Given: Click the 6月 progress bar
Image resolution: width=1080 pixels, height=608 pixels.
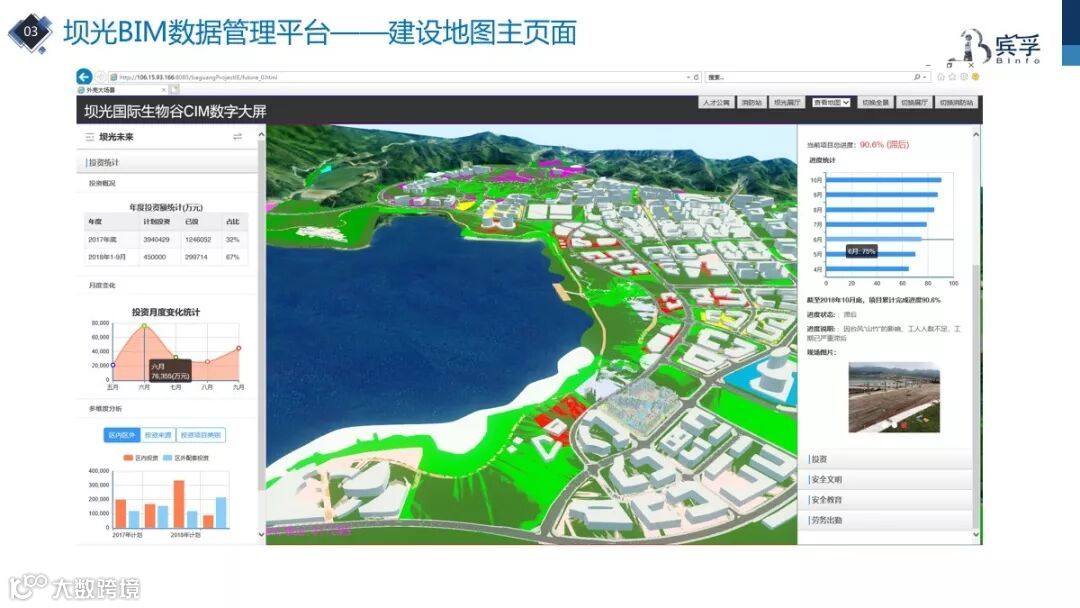Looking at the screenshot, I should 874,240.
